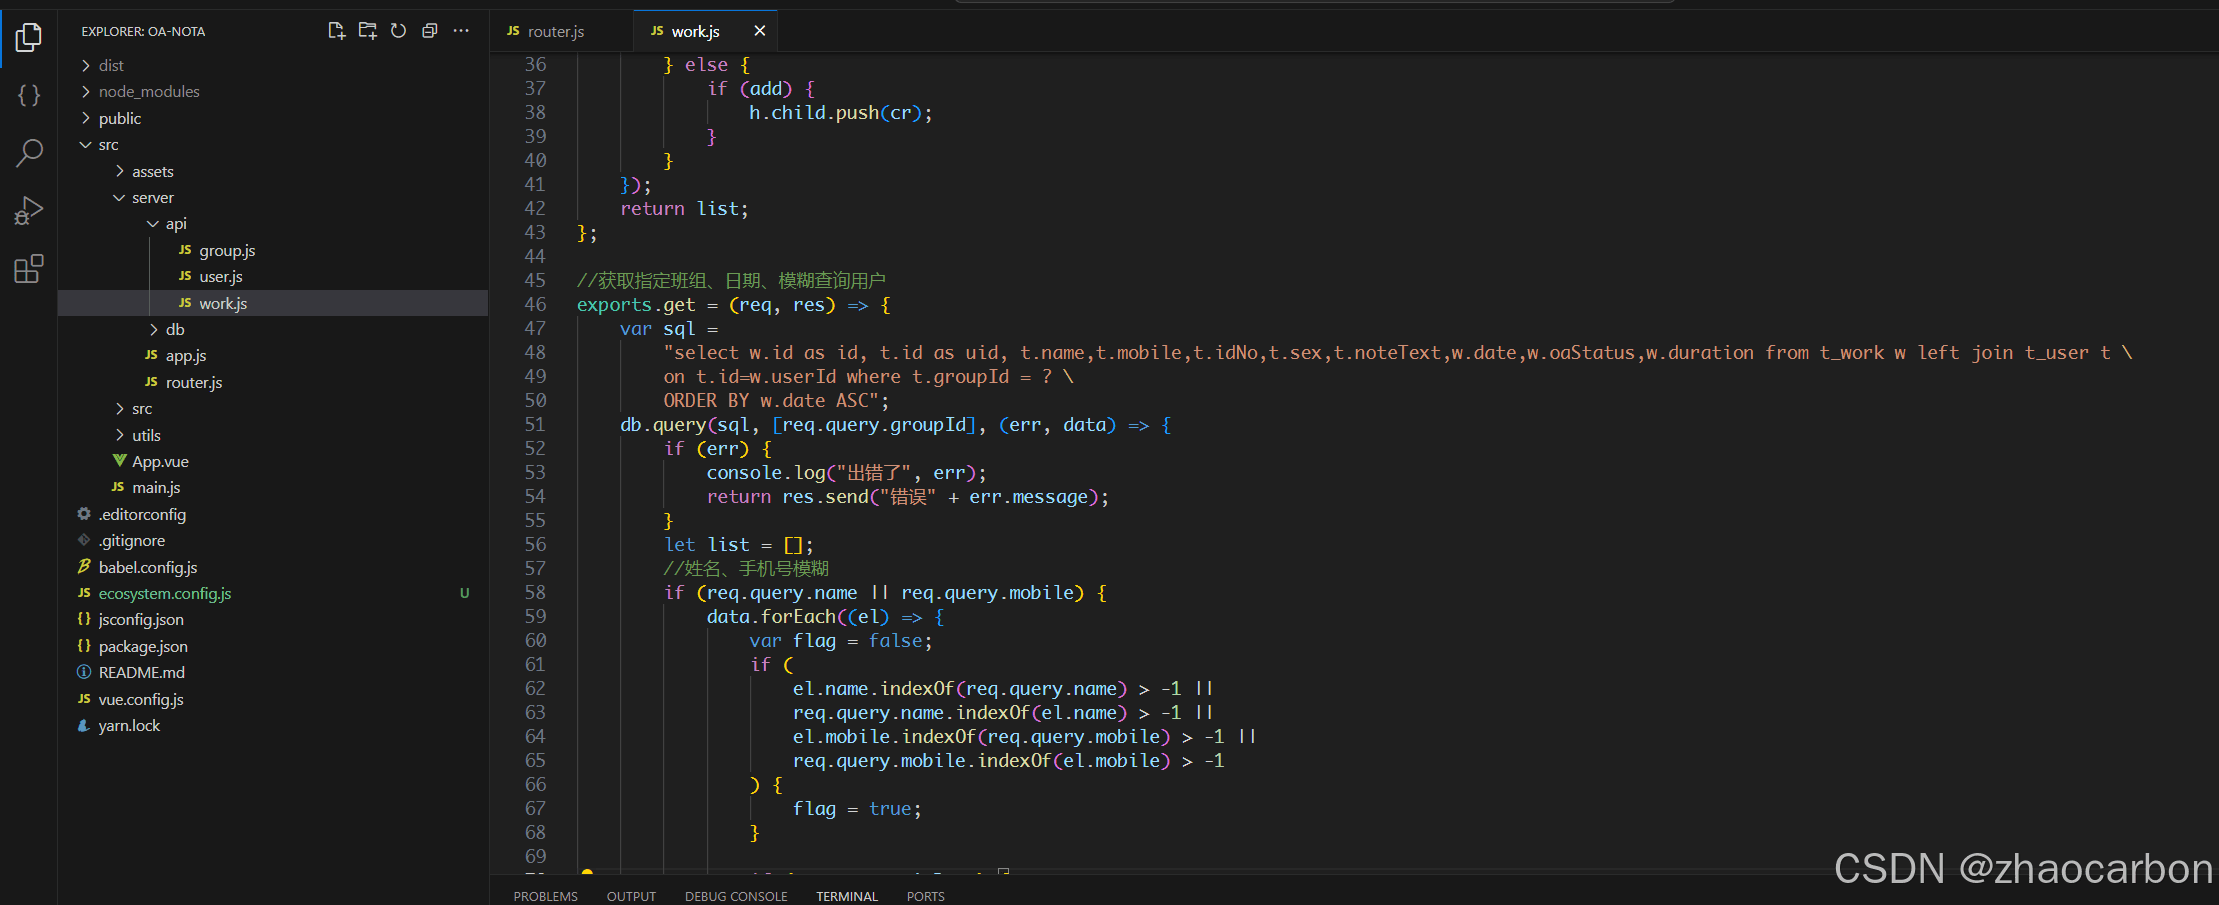
Task: Open Run and Debug view
Action: [29, 211]
